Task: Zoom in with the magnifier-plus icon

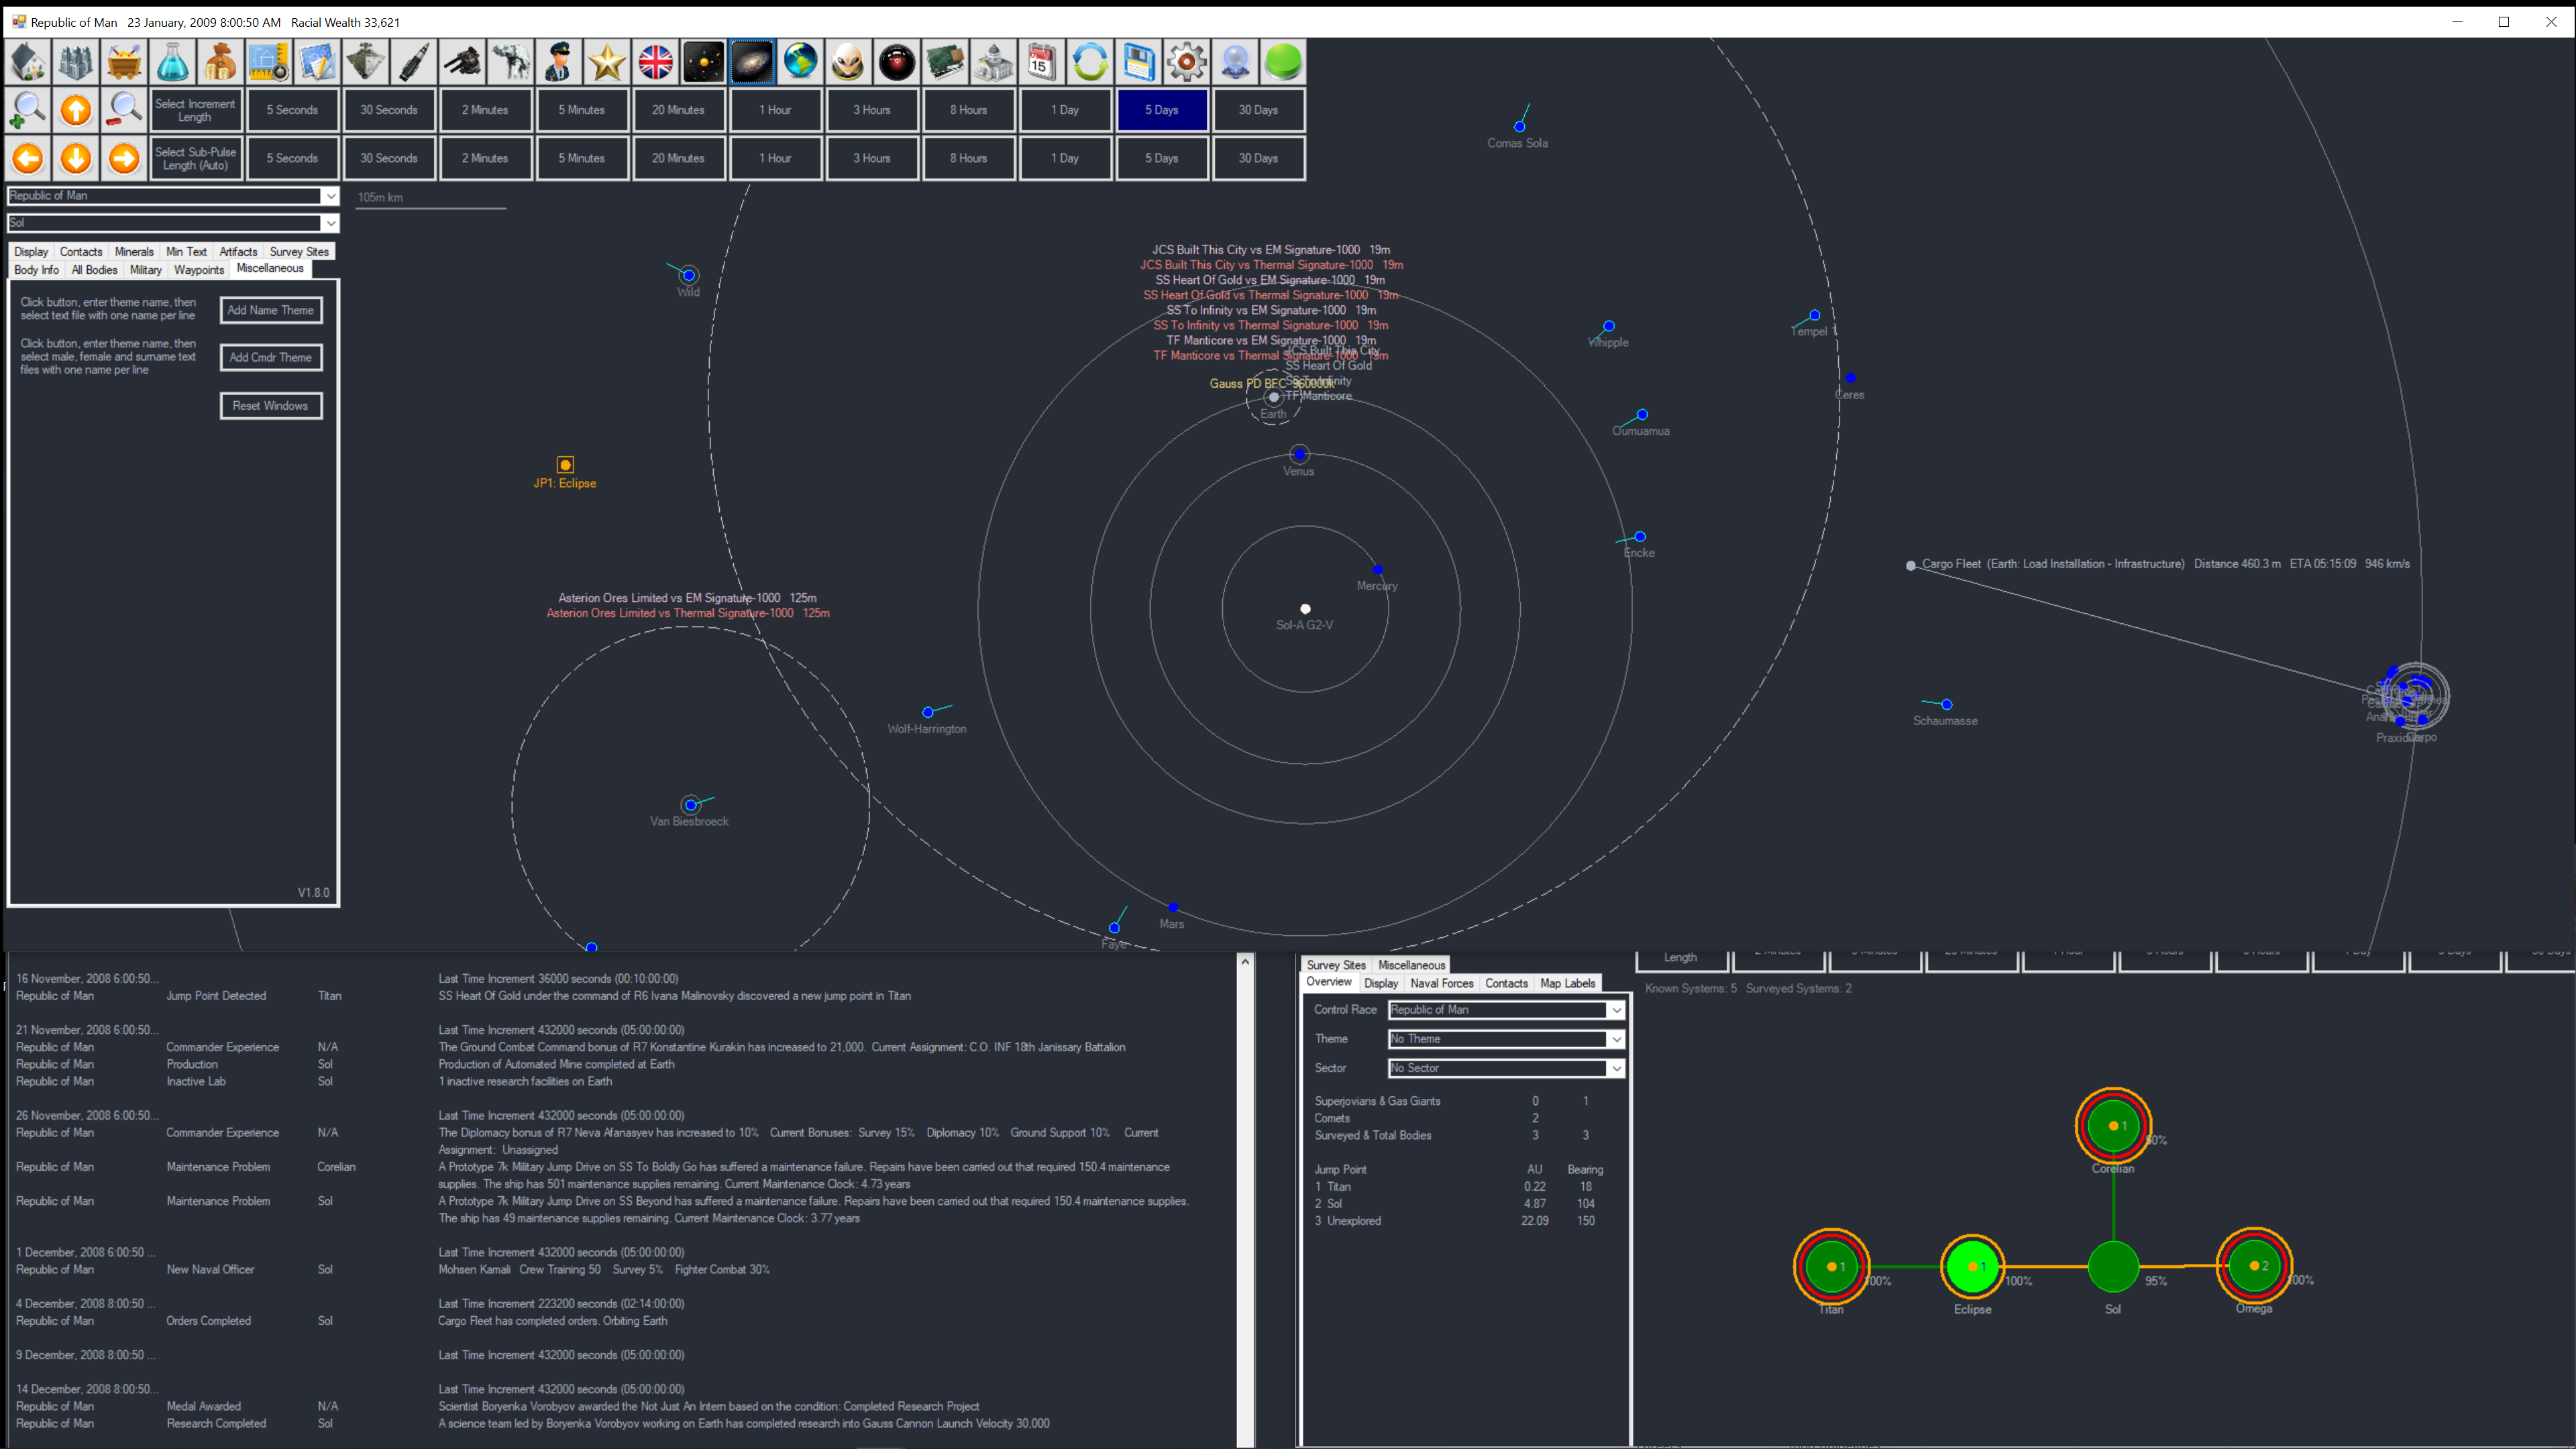Action: coord(28,110)
